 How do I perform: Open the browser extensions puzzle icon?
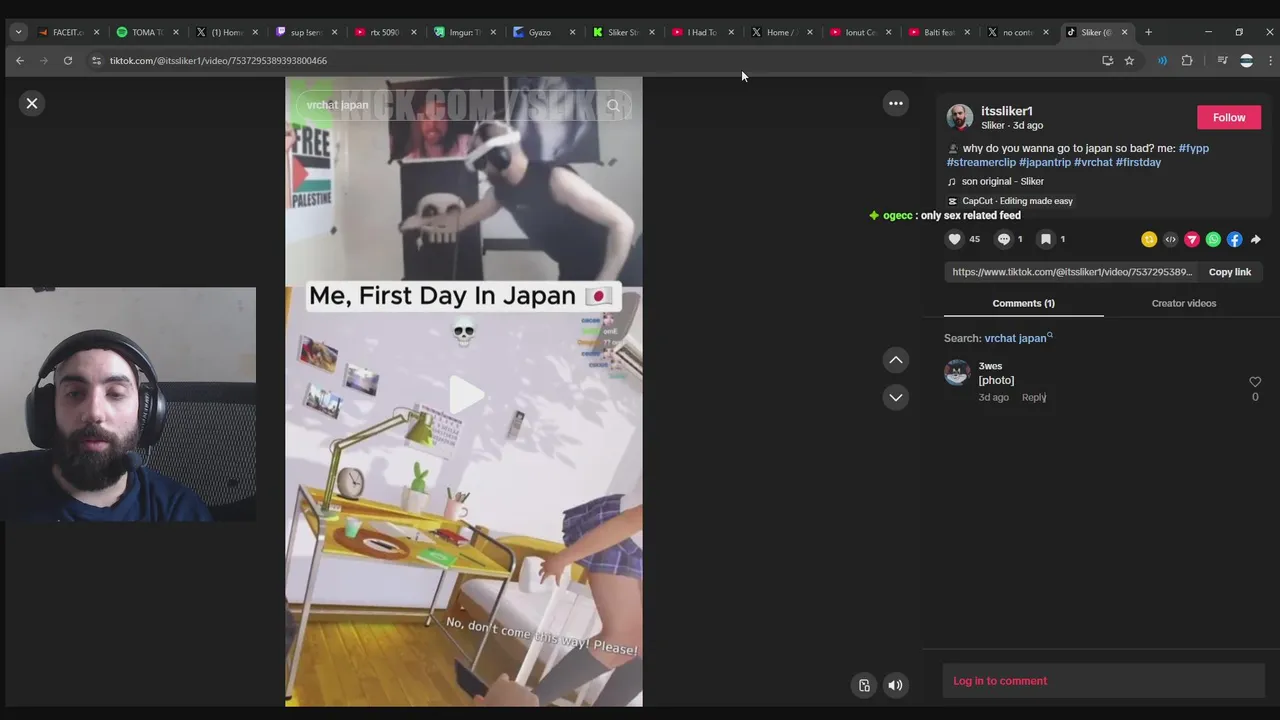(x=1187, y=60)
